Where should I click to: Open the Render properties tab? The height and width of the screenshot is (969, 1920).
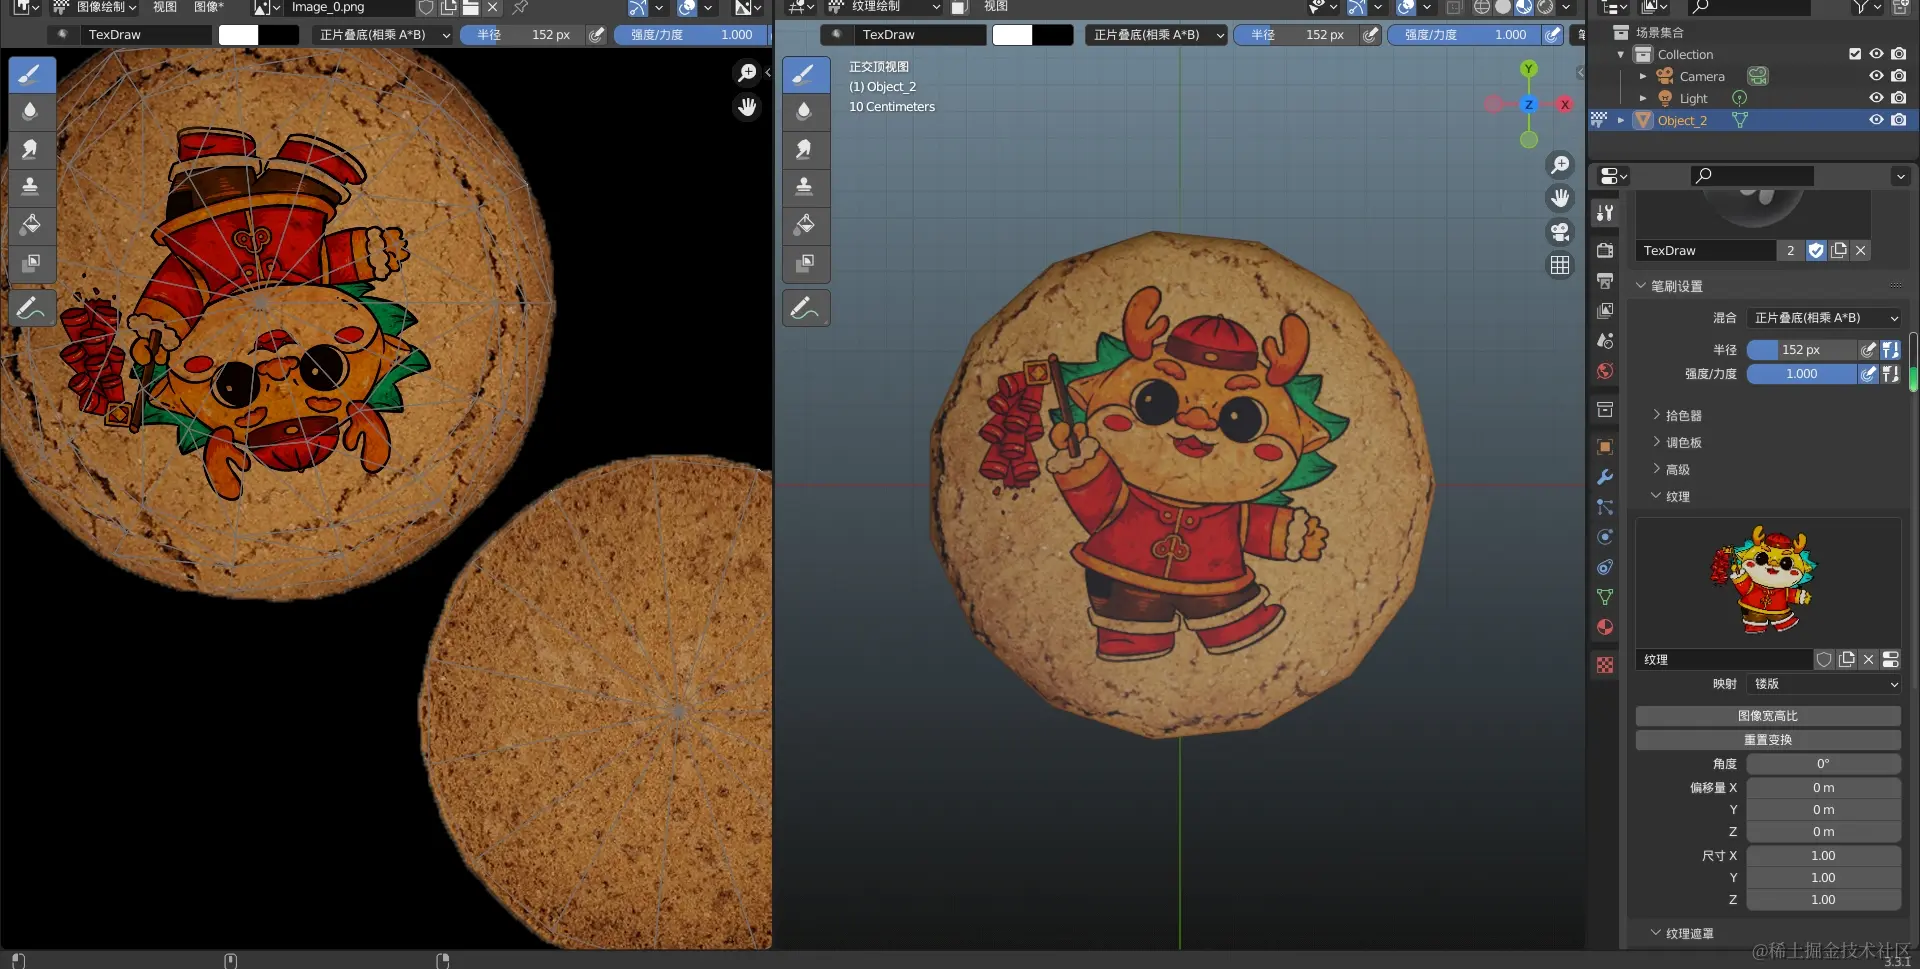1605,250
